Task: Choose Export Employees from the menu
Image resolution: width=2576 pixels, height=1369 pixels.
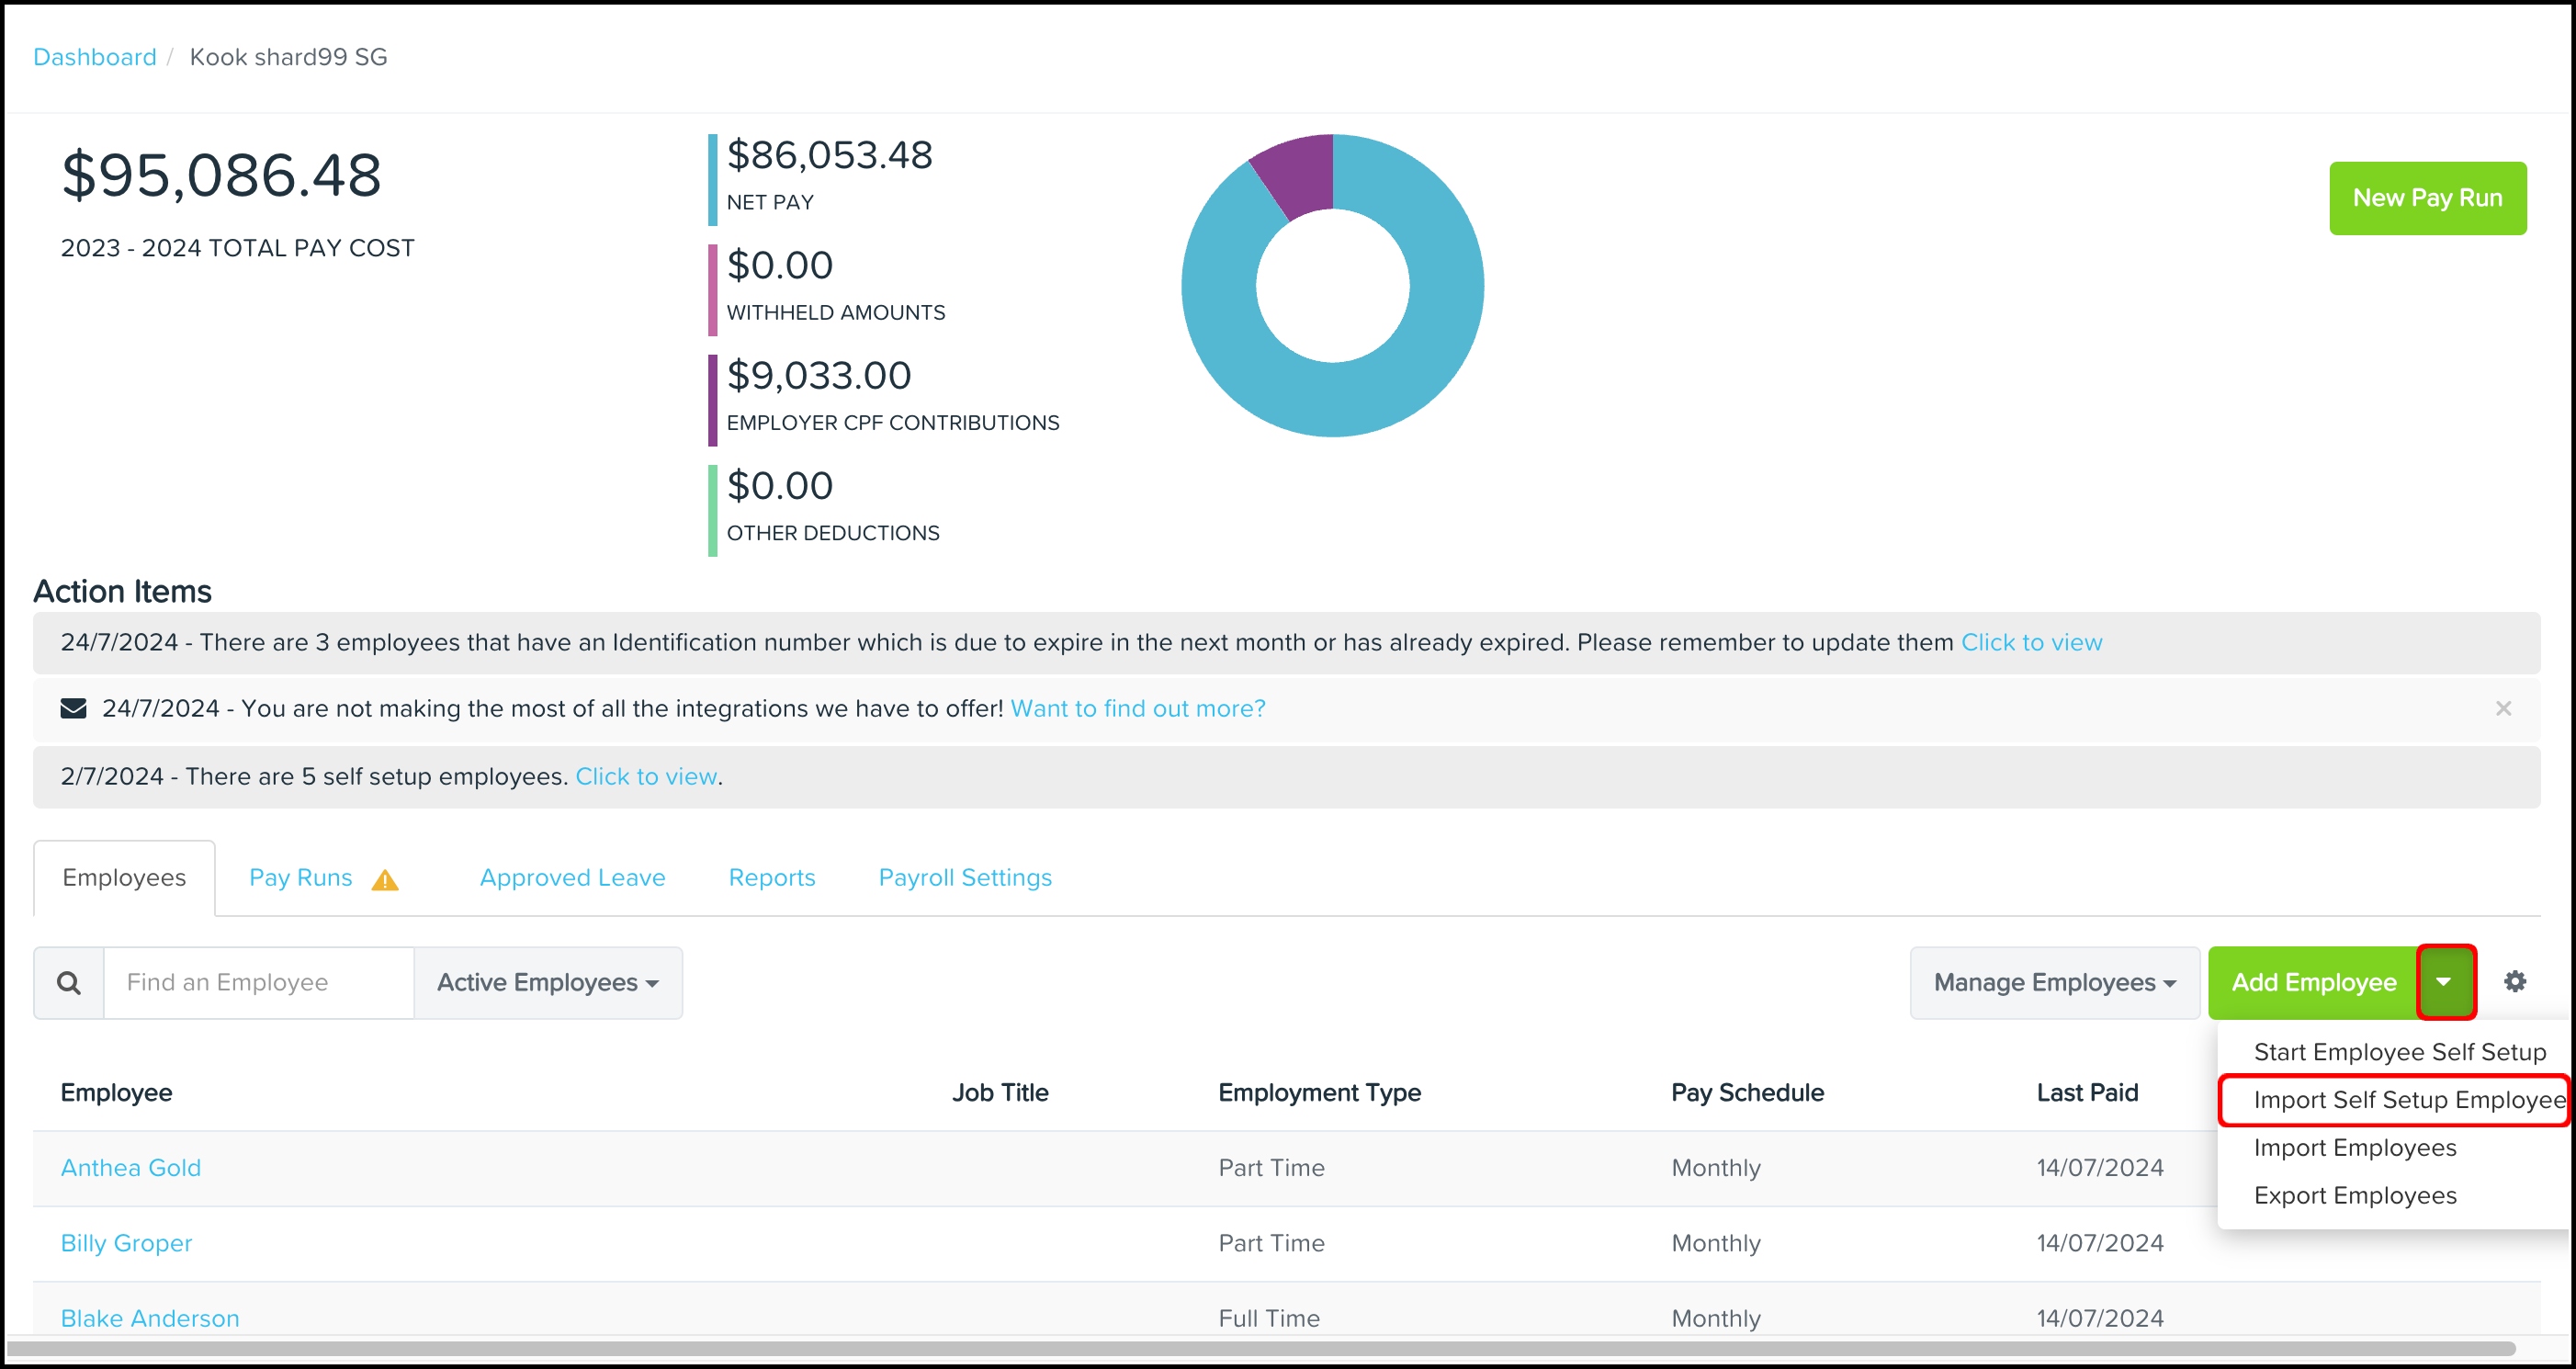Action: (x=2354, y=1195)
